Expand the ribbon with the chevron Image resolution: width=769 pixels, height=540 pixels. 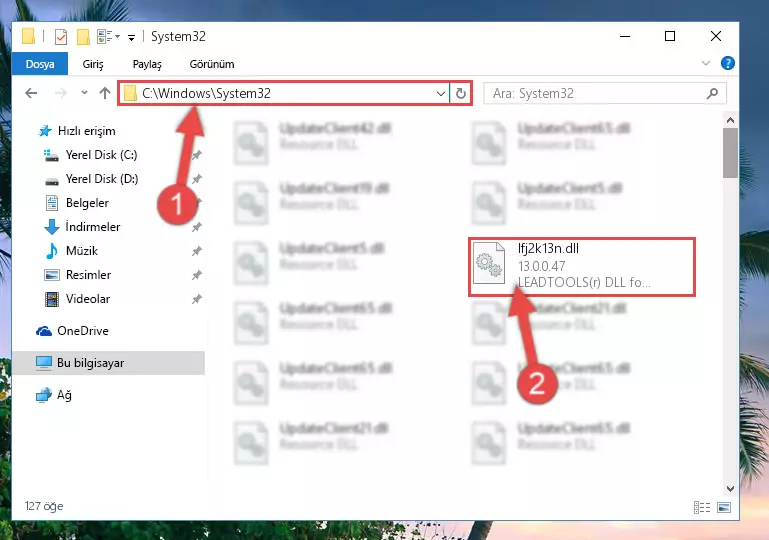click(706, 63)
